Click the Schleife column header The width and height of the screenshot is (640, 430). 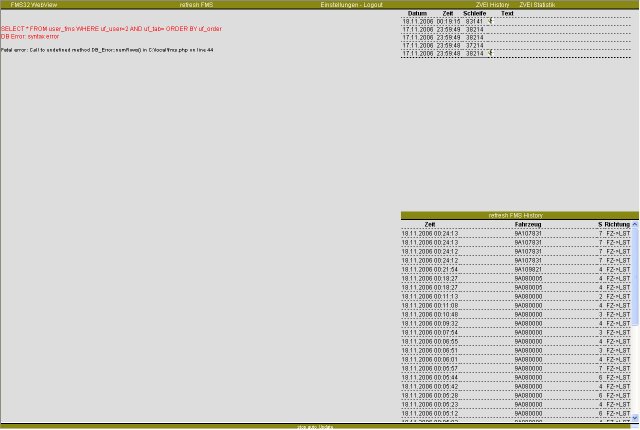[x=475, y=13]
